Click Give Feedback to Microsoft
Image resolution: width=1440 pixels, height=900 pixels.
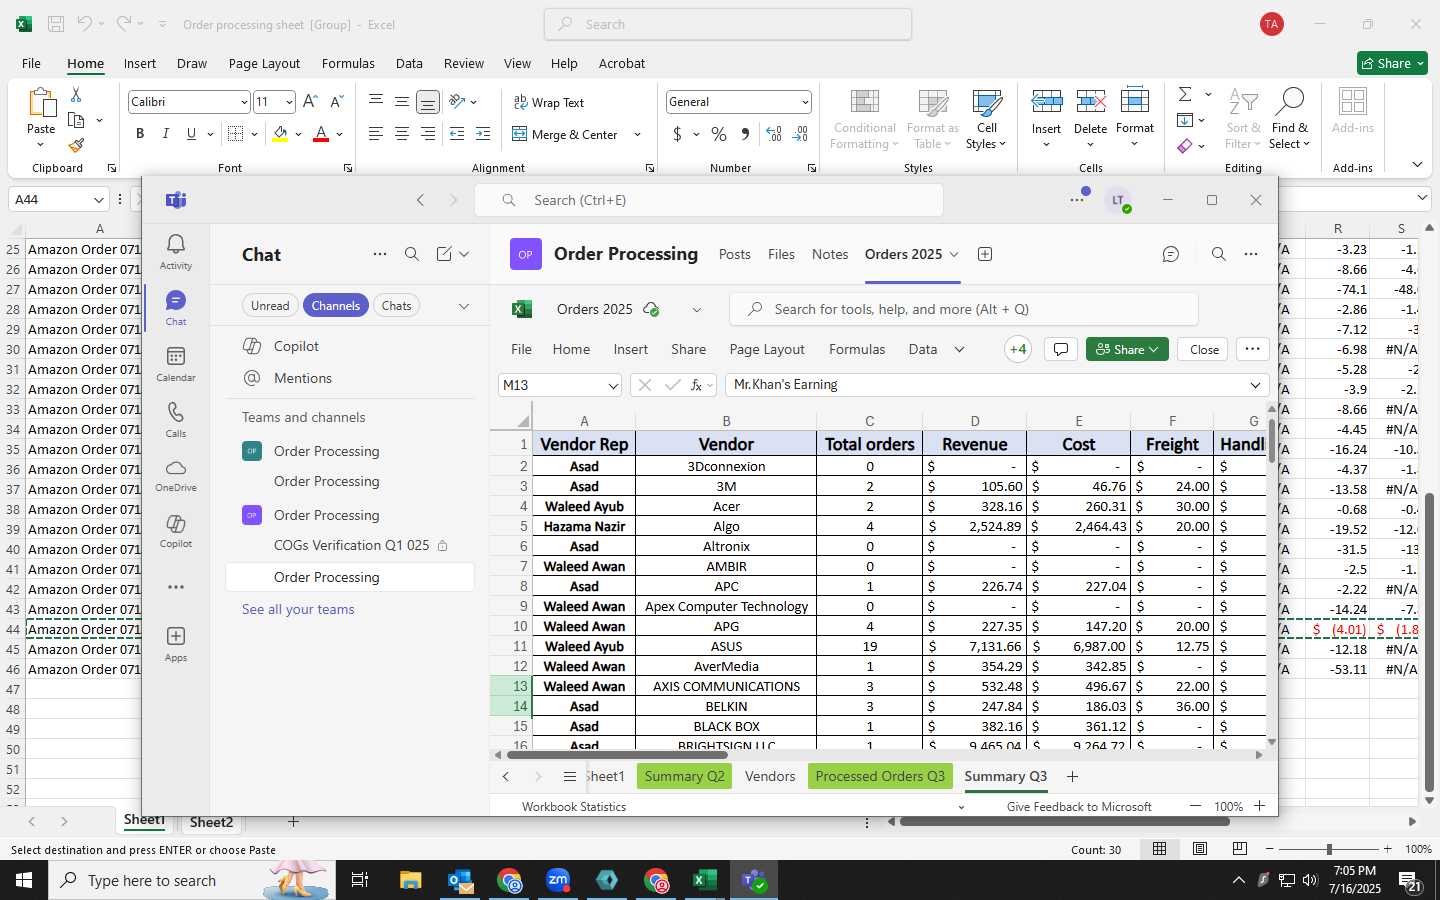pyautogui.click(x=1079, y=806)
